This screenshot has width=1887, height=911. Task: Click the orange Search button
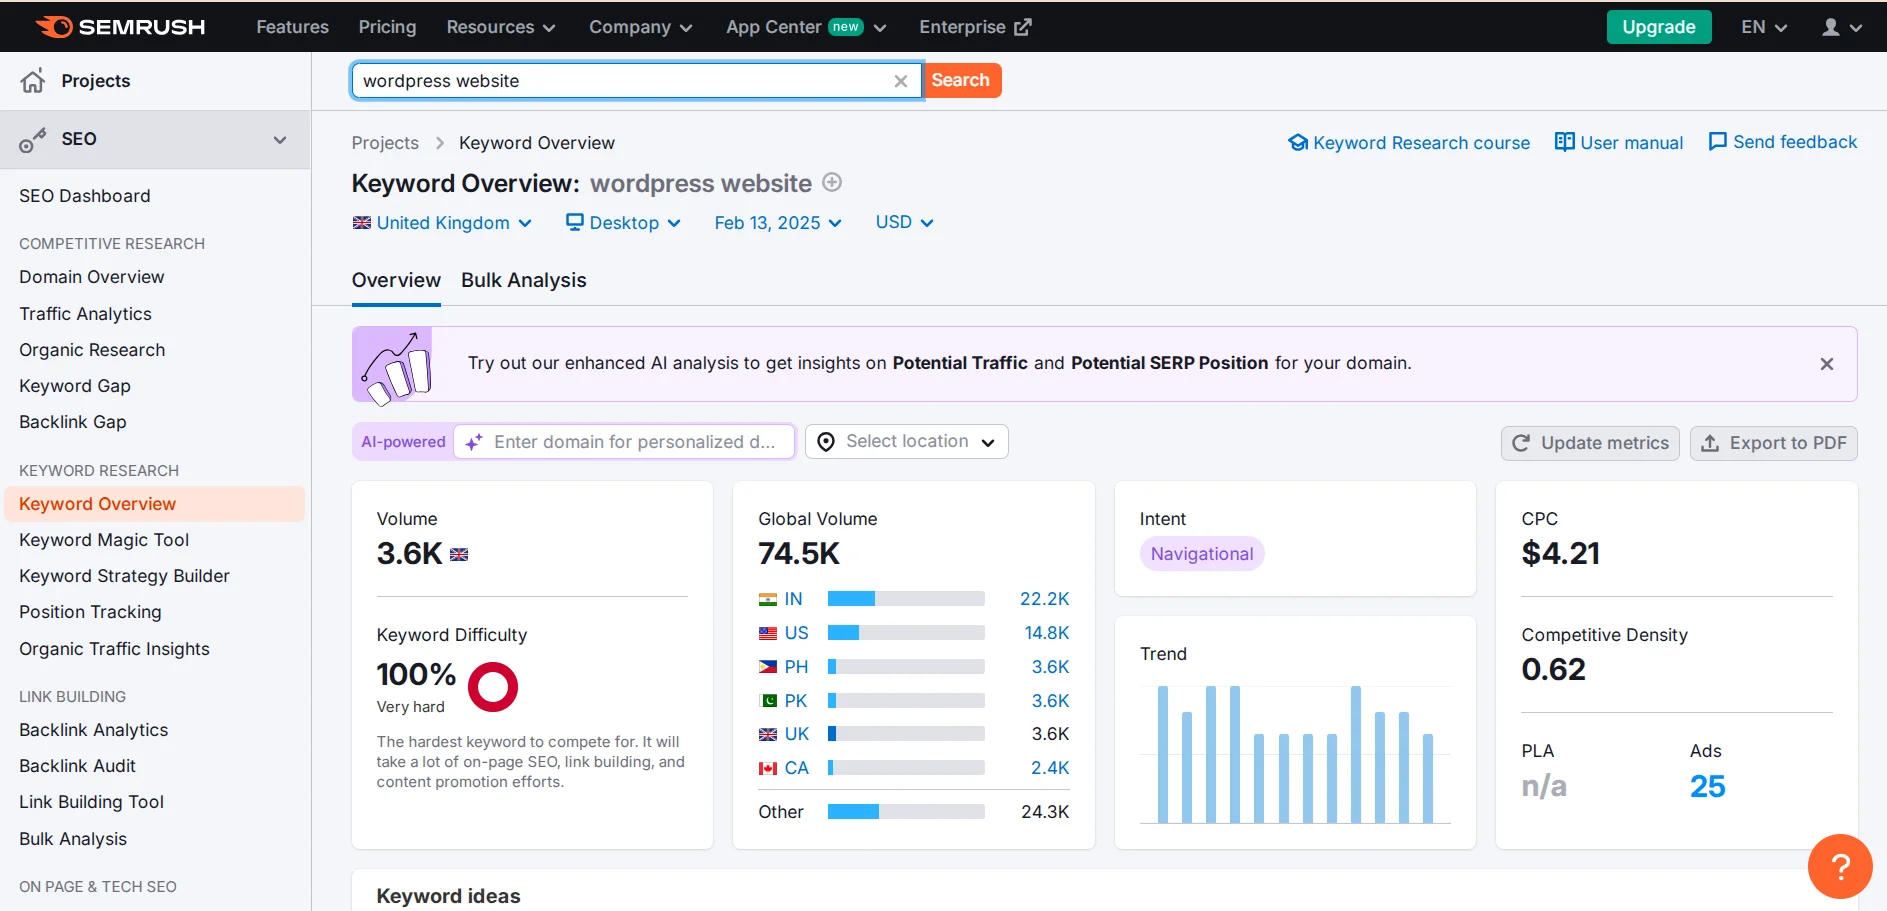point(961,81)
